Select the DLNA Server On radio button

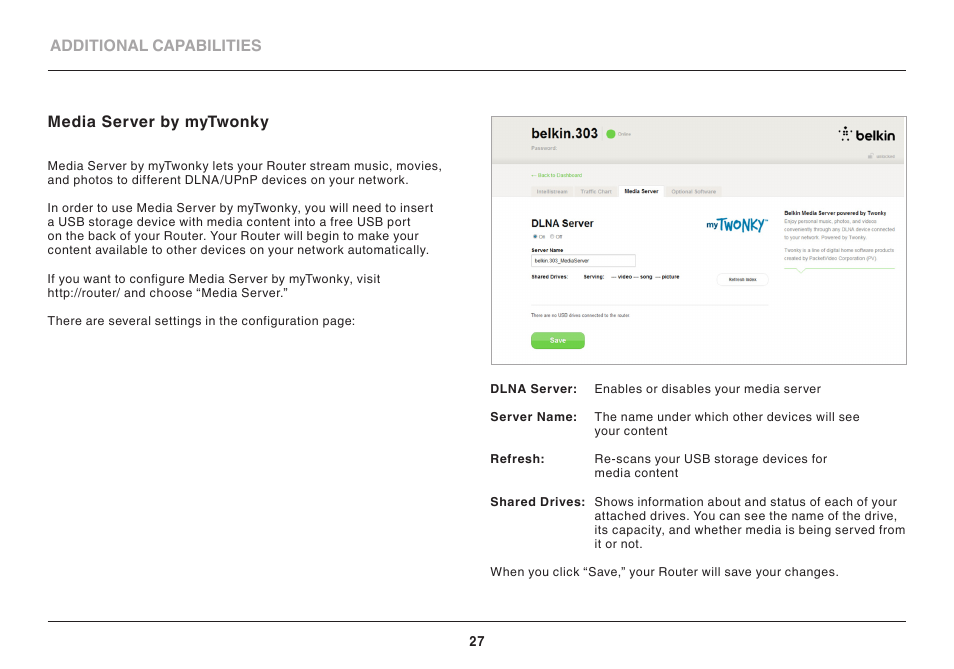pos(535,237)
